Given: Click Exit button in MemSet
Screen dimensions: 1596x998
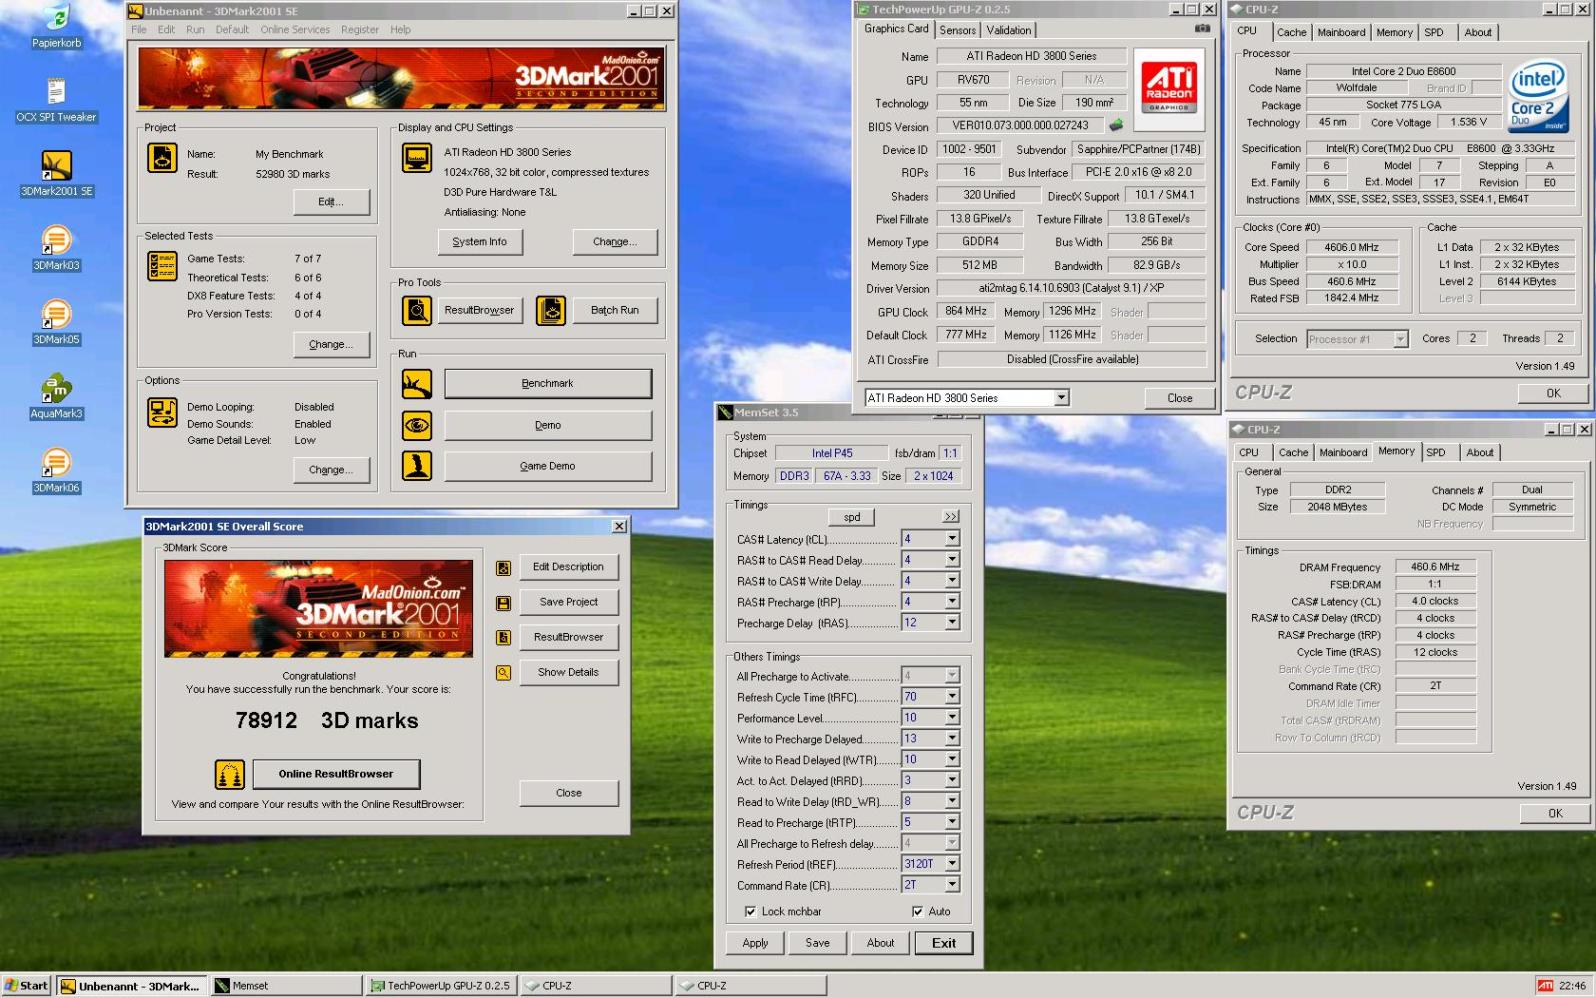Looking at the screenshot, I should 944,943.
